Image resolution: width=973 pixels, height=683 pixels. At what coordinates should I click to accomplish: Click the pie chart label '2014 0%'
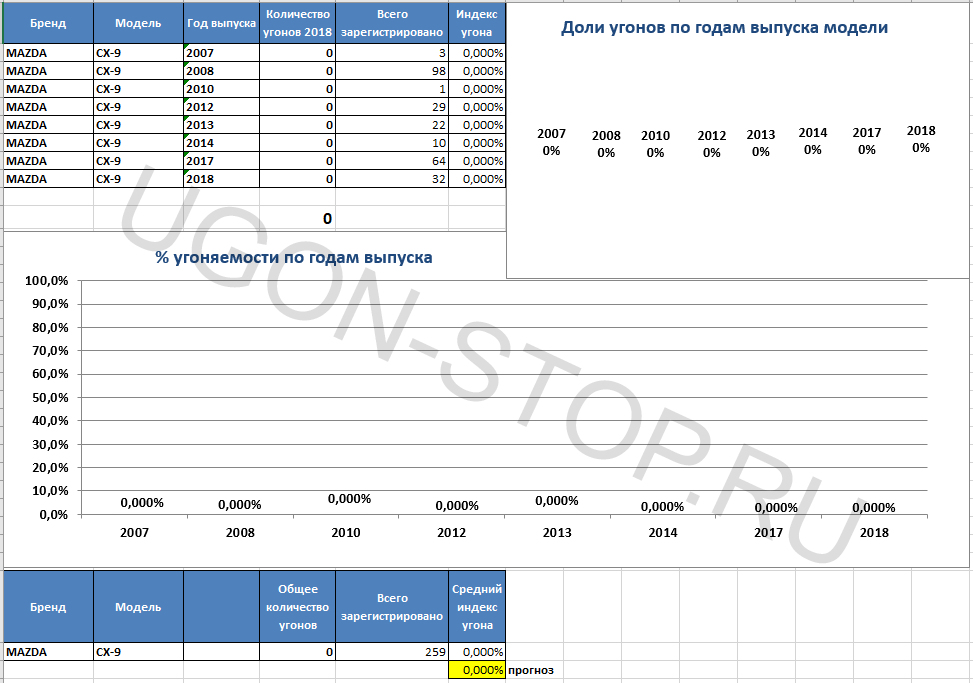(x=813, y=141)
